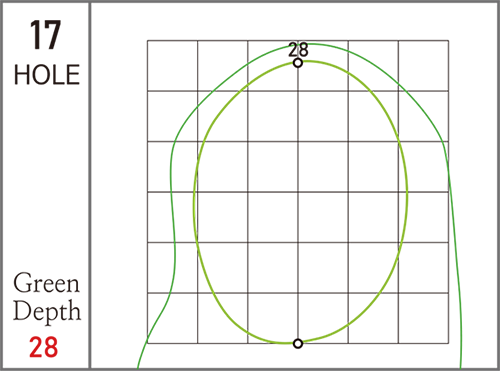Image resolution: width=500 pixels, height=371 pixels.
Task: Click the HOLE text label
Action: point(47,75)
